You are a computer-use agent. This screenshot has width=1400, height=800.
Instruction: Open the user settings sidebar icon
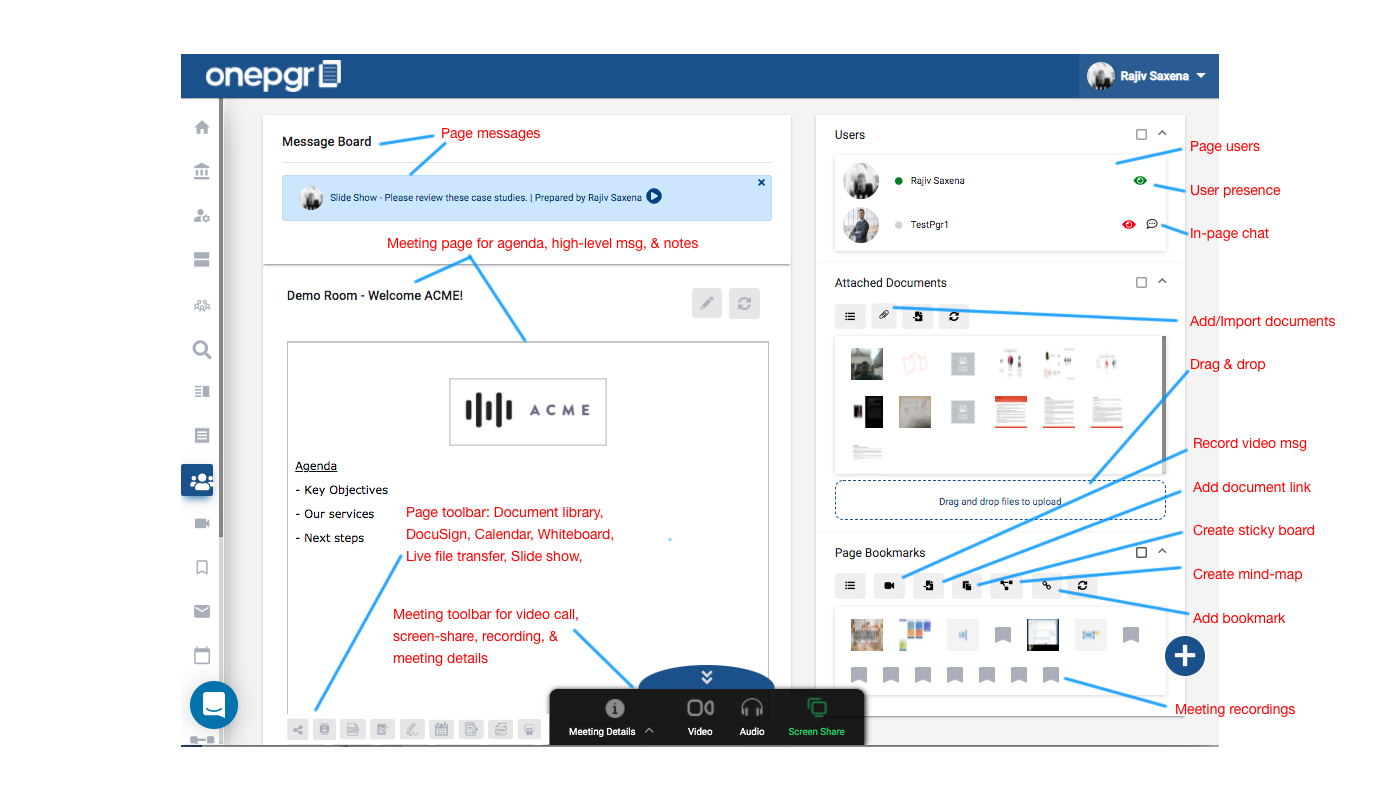[x=202, y=215]
